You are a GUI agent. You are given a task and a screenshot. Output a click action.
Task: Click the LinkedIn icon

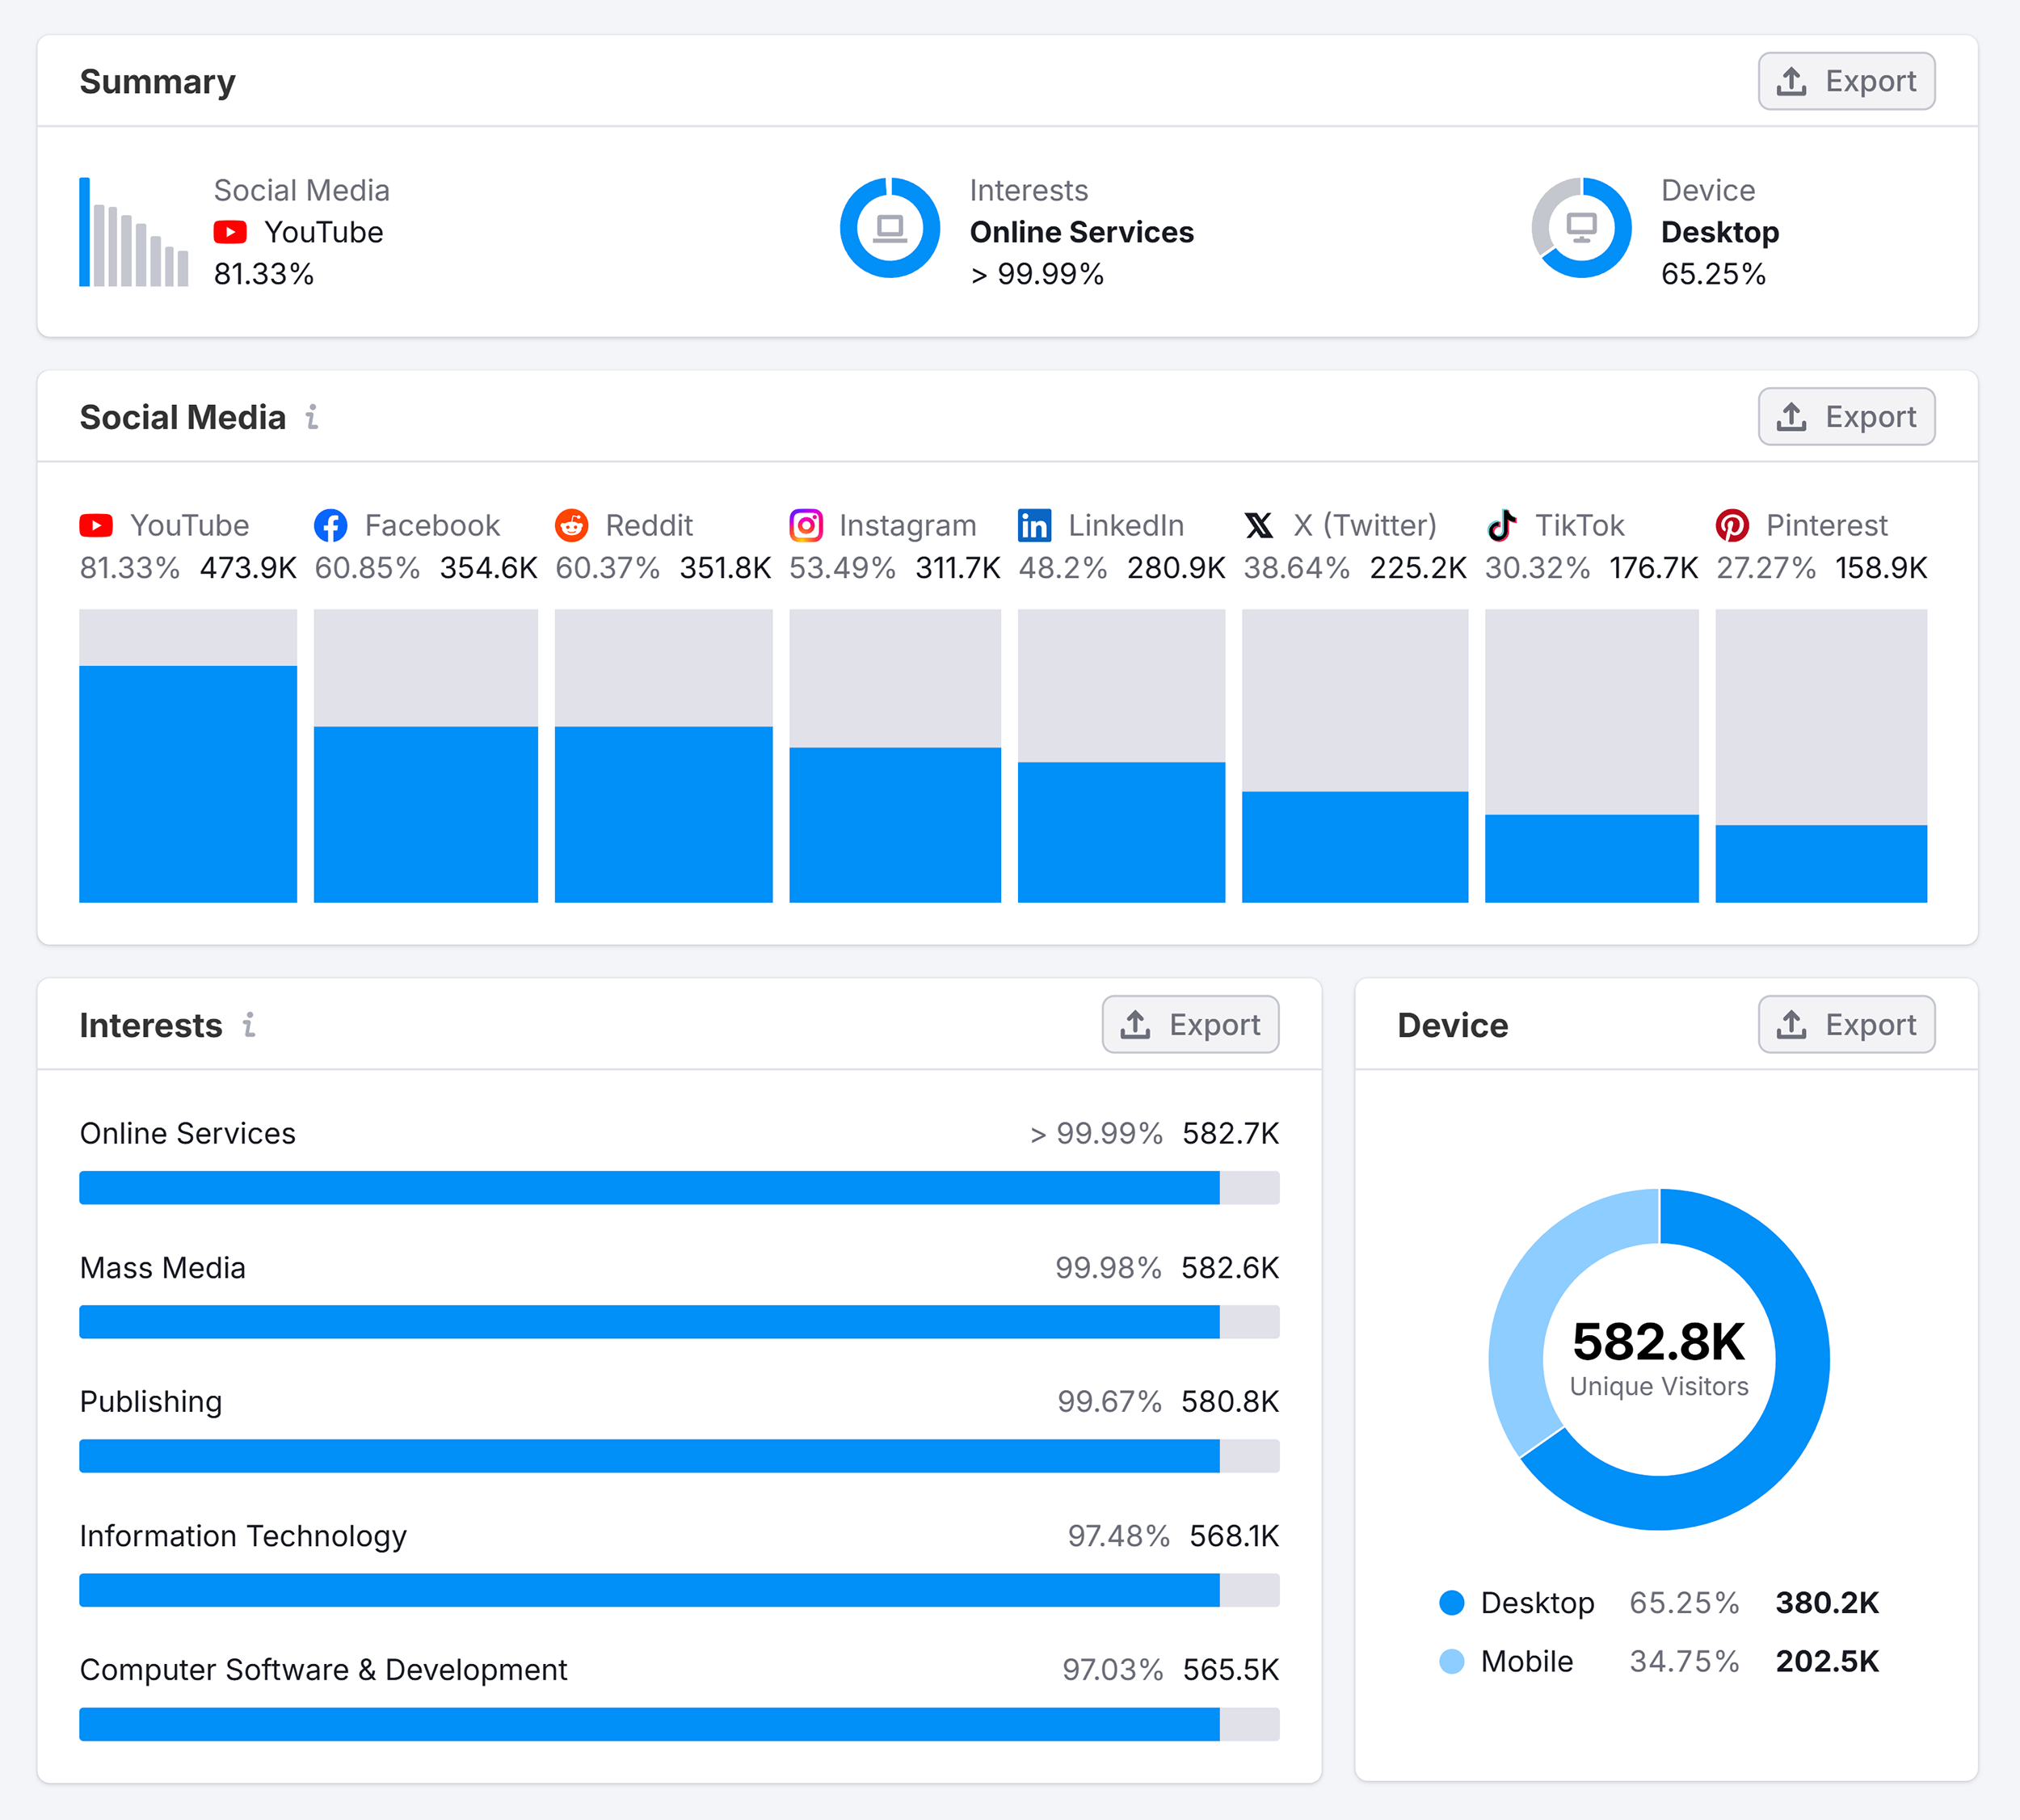[x=1035, y=525]
